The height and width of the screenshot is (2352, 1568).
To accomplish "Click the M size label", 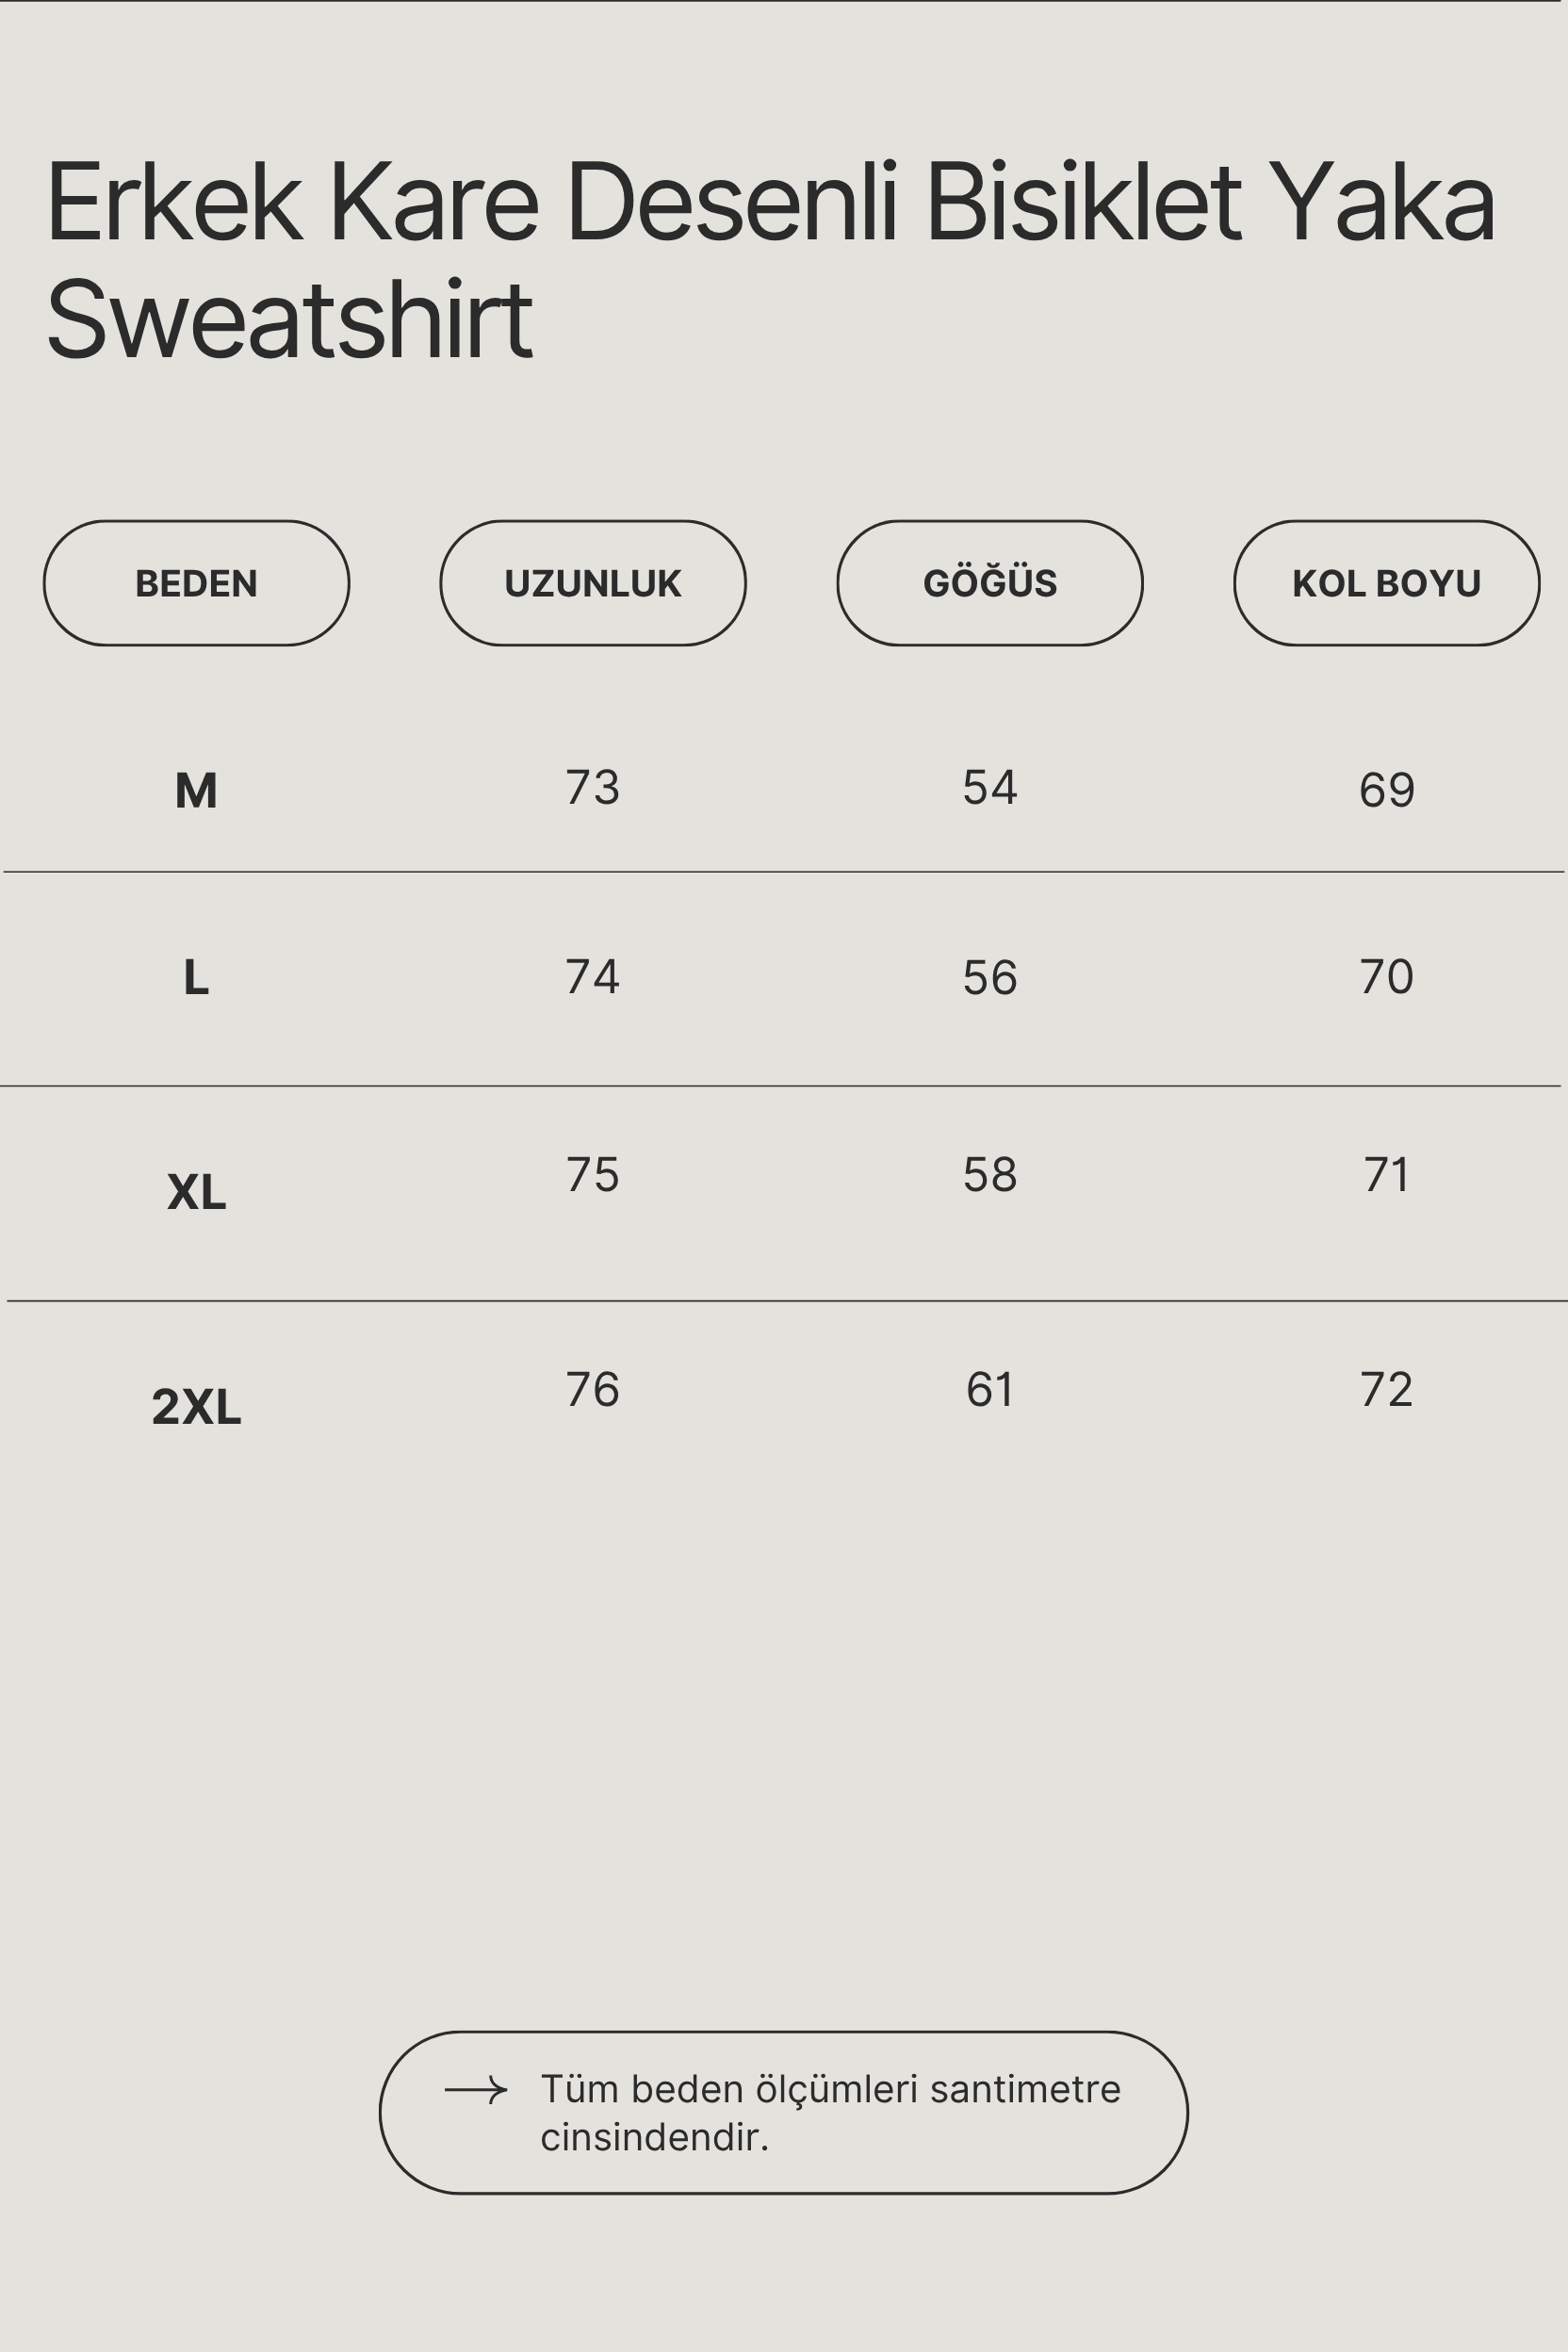I will 196,791.
